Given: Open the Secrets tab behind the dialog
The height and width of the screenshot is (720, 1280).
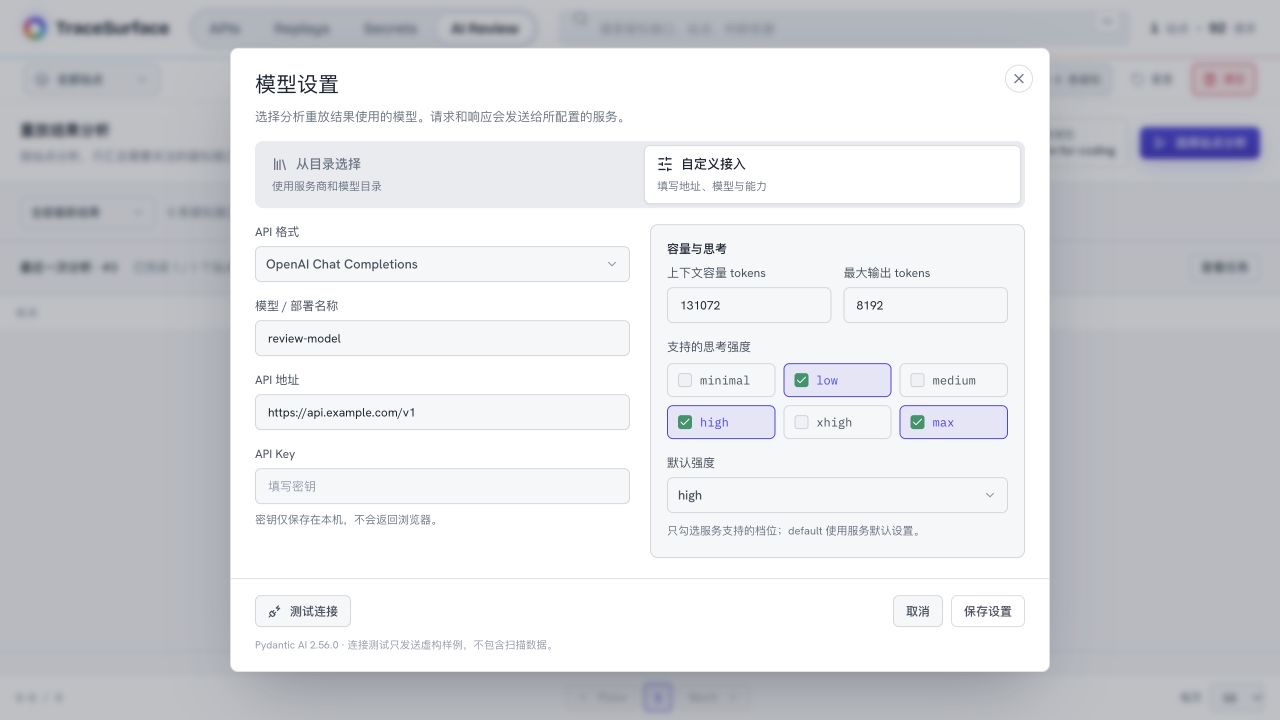Looking at the screenshot, I should point(389,28).
